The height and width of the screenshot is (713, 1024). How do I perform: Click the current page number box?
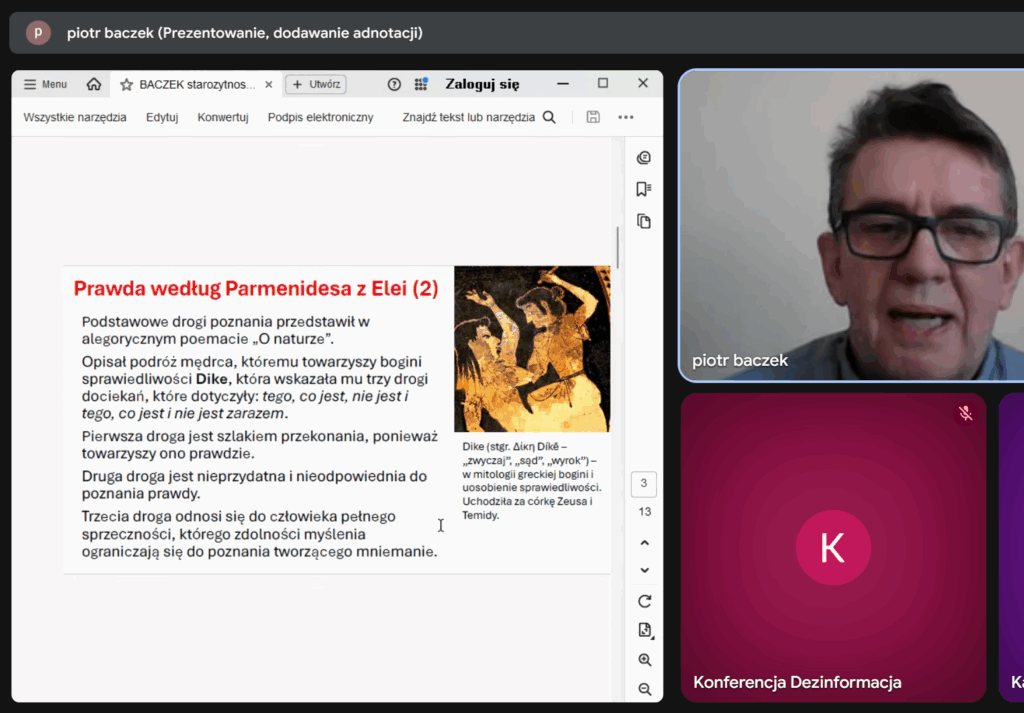(x=644, y=484)
